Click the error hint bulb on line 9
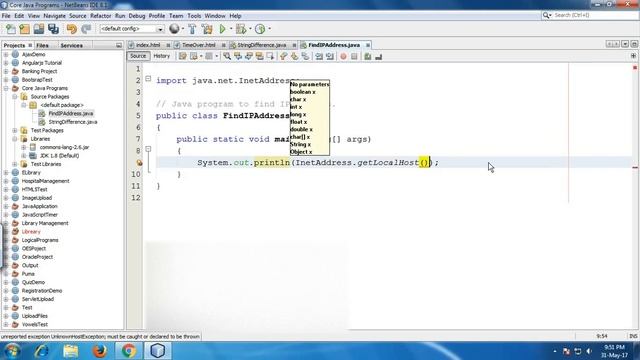Screen dimensions: 640x360 [x=139, y=162]
